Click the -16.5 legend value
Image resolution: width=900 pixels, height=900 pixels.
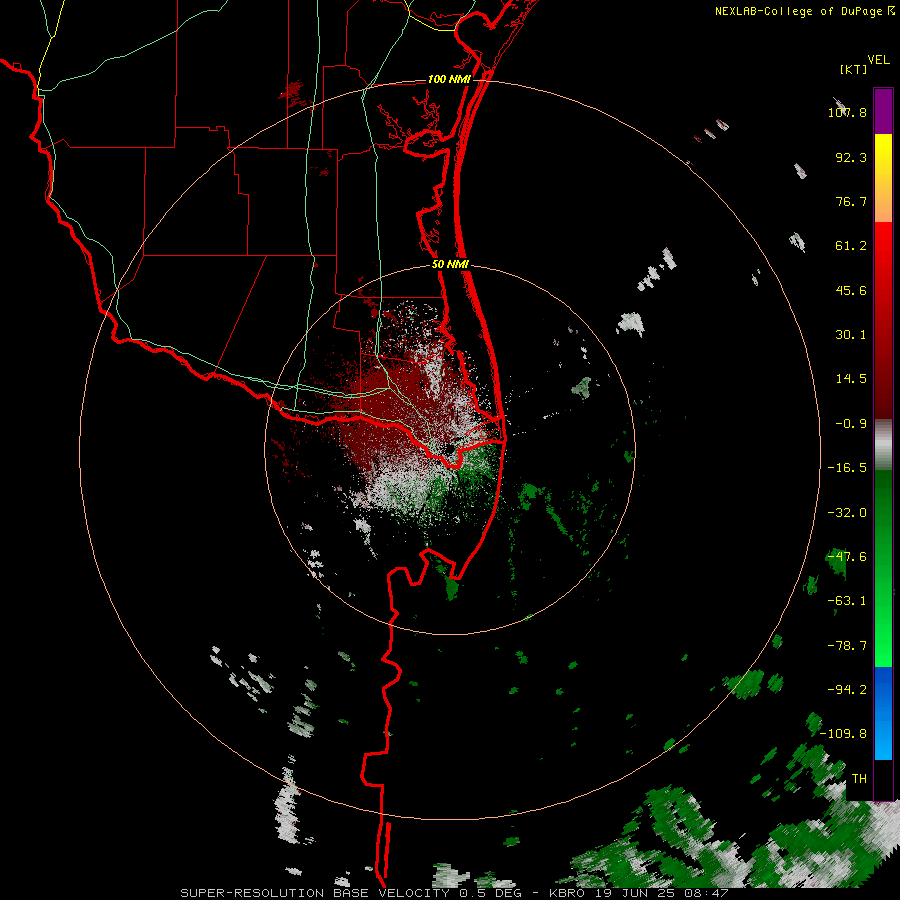pos(847,468)
